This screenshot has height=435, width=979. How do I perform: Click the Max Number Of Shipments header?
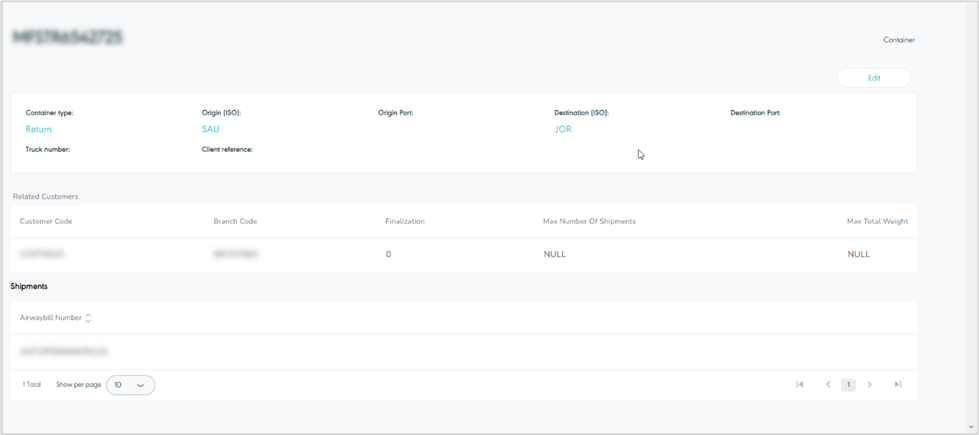click(589, 221)
